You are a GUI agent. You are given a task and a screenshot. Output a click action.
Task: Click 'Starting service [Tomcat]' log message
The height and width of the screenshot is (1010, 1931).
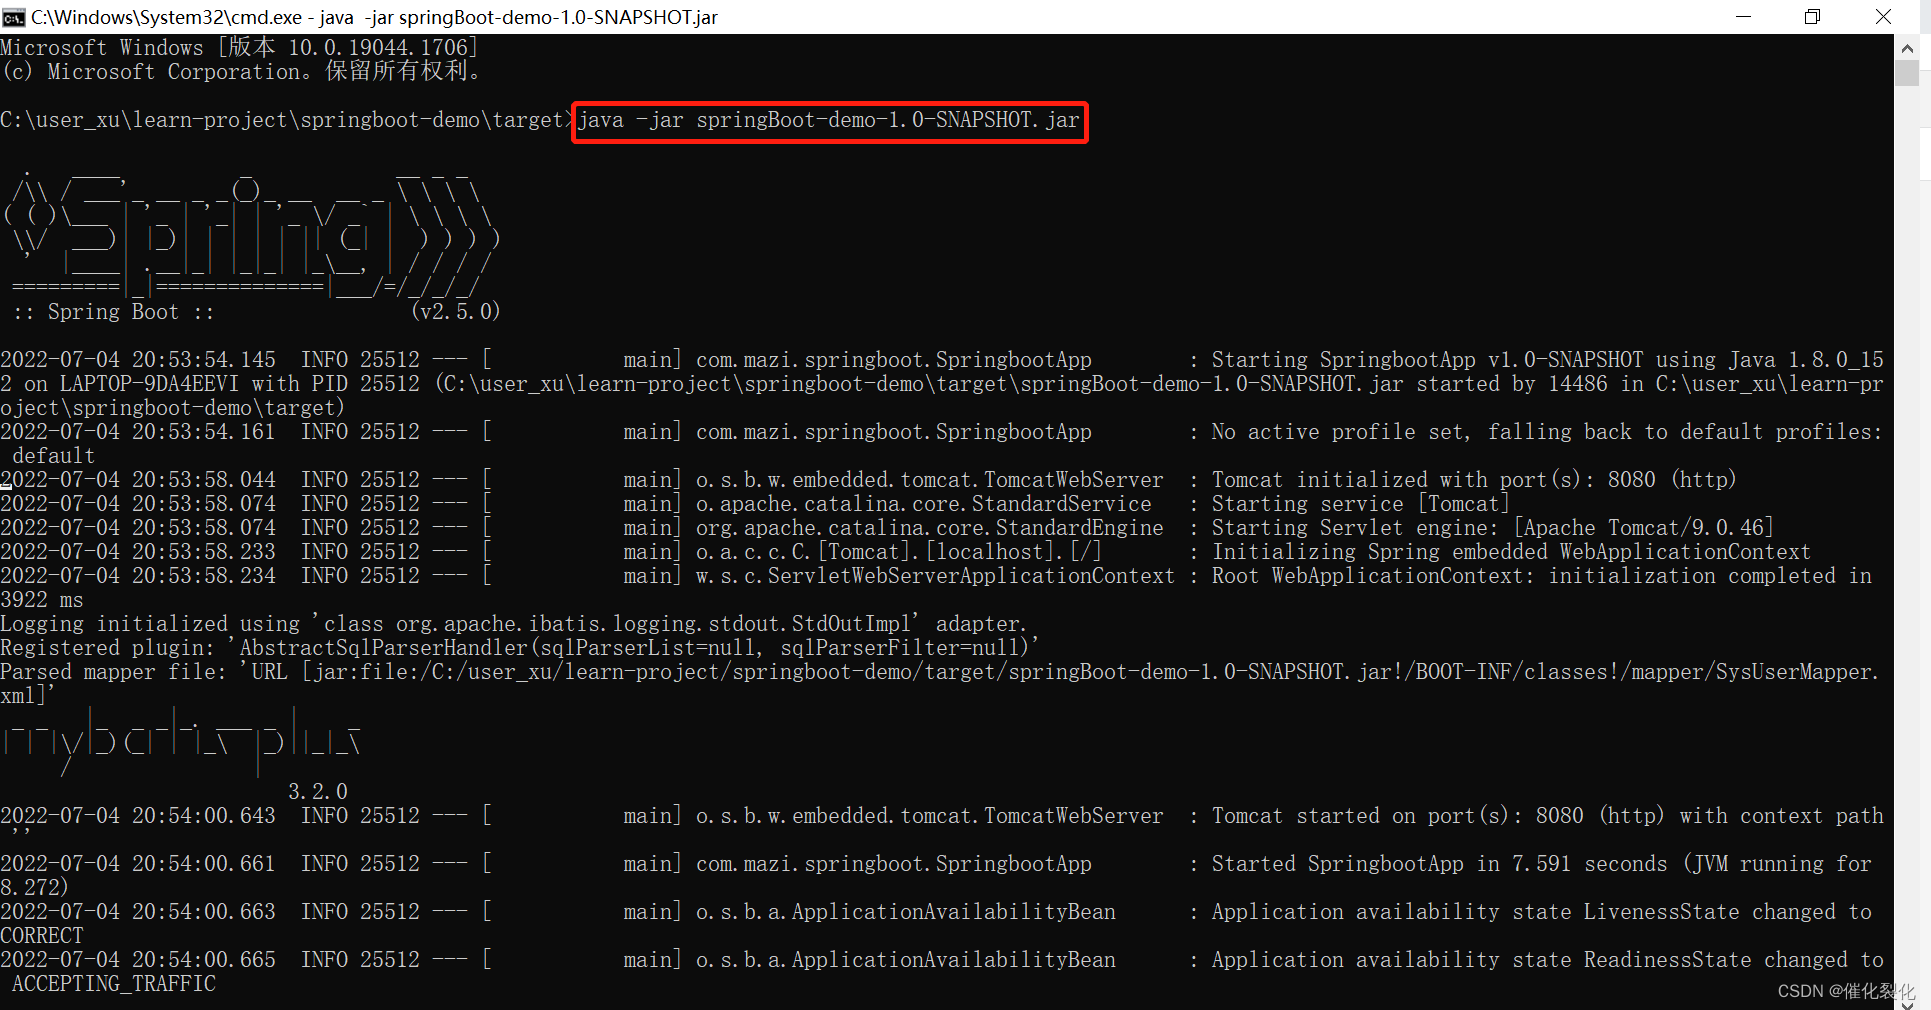[1360, 504]
